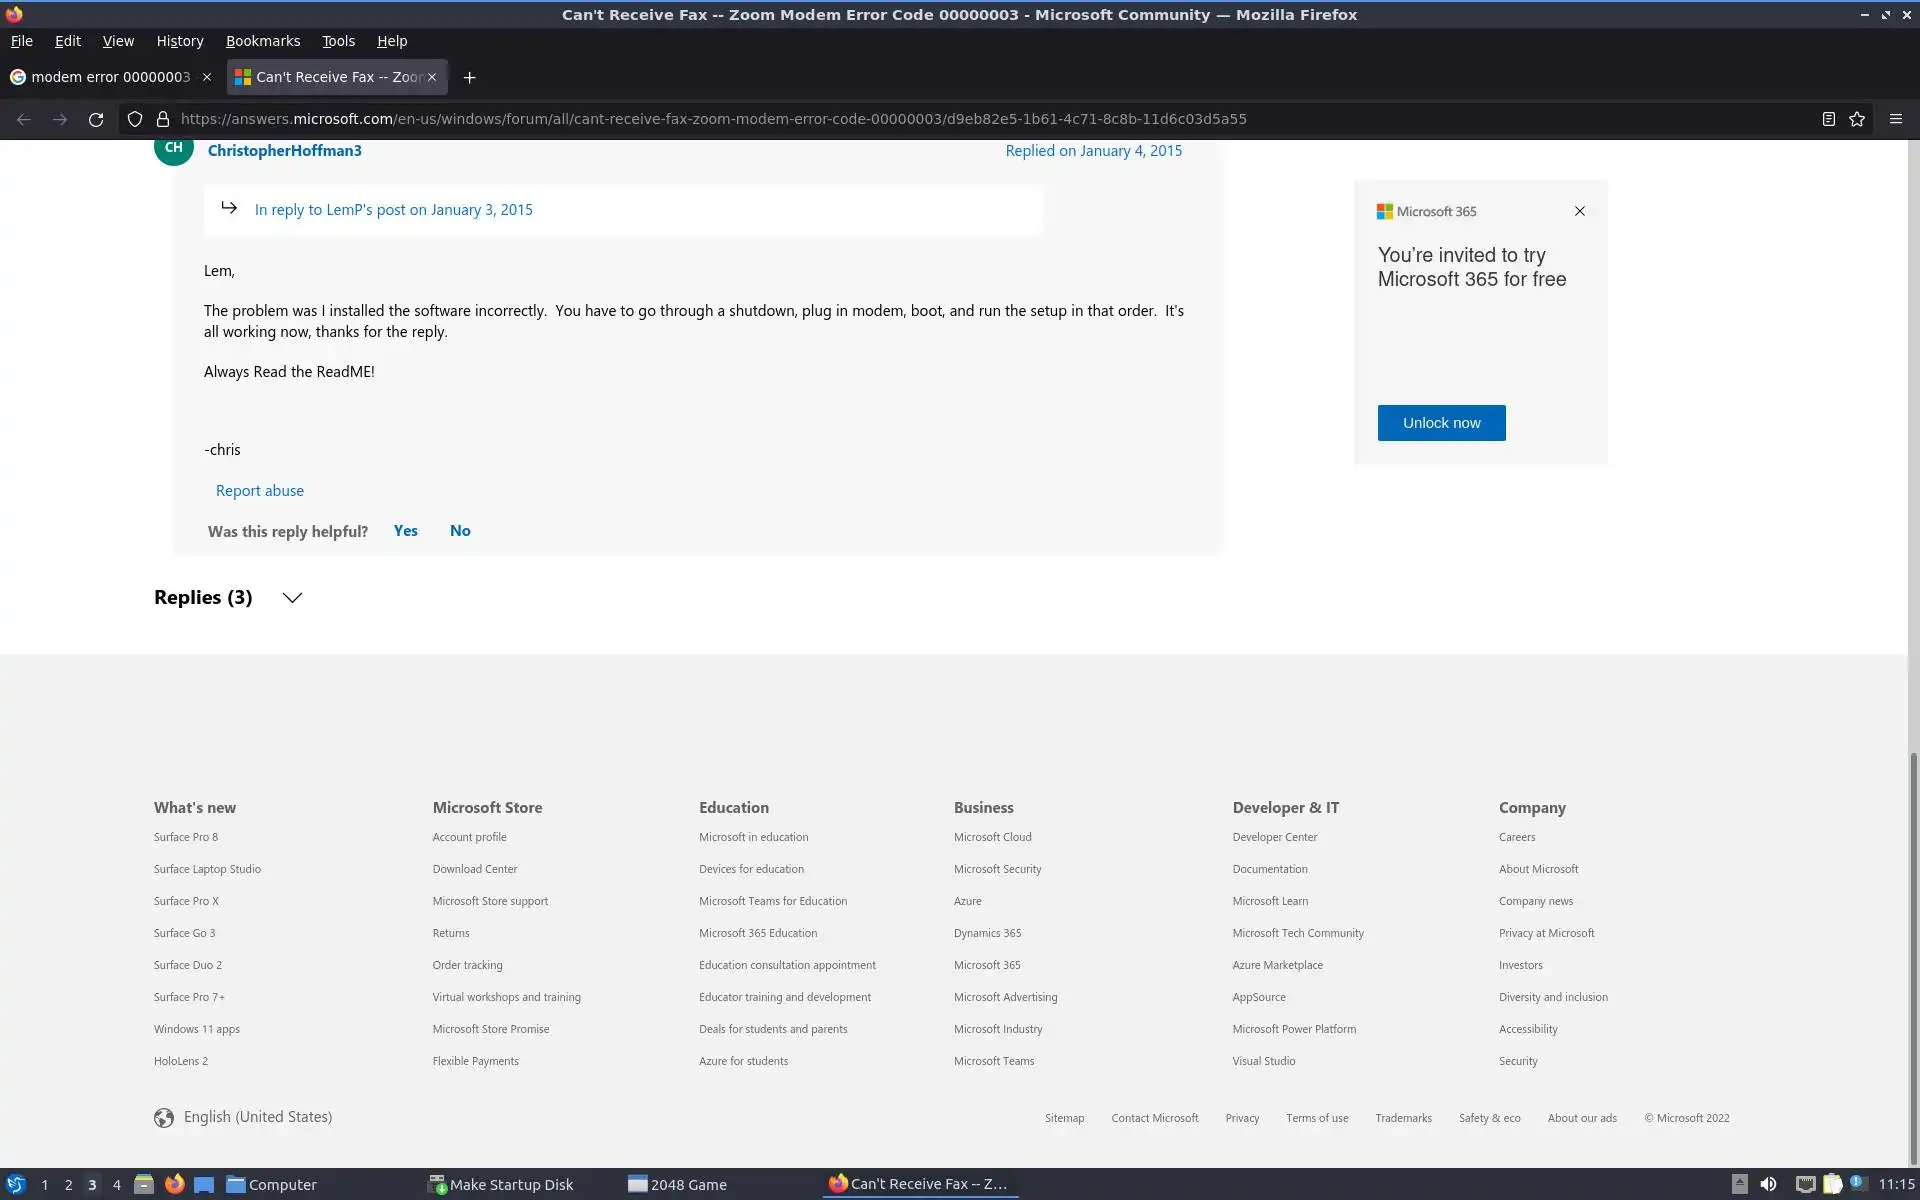Open tracking protection shield icon
The width and height of the screenshot is (1920, 1200).
pyautogui.click(x=134, y=119)
